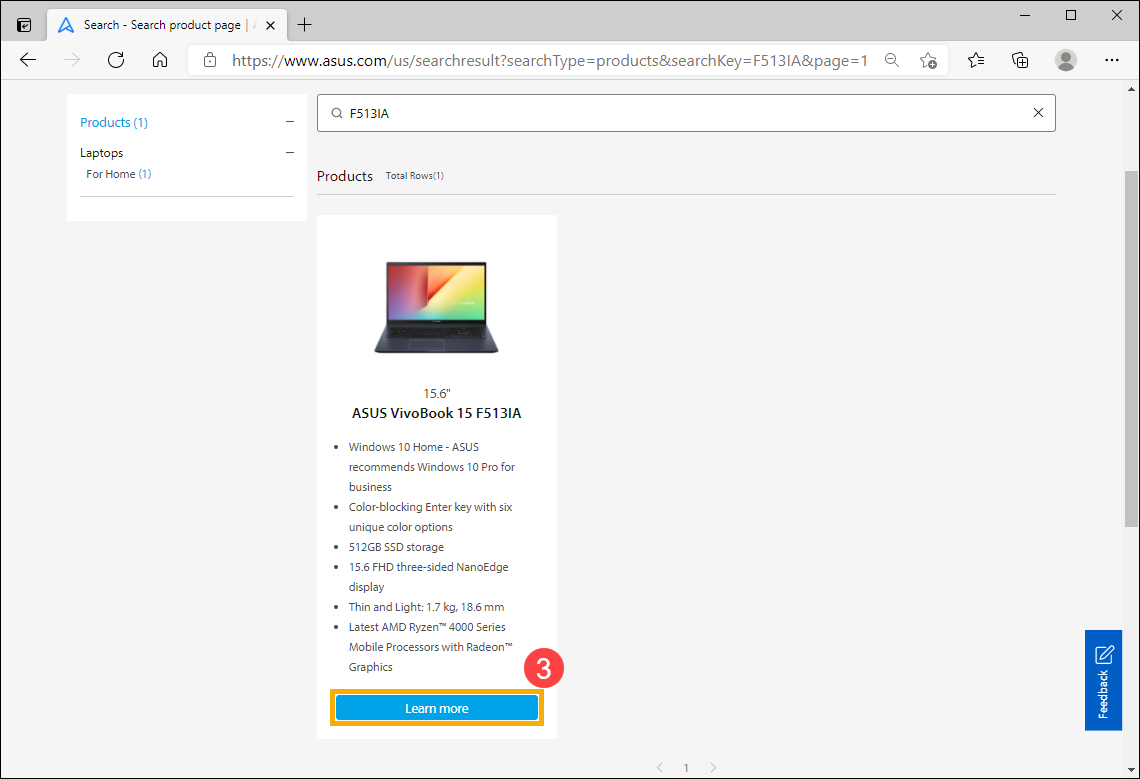Select results page 1

686,768
